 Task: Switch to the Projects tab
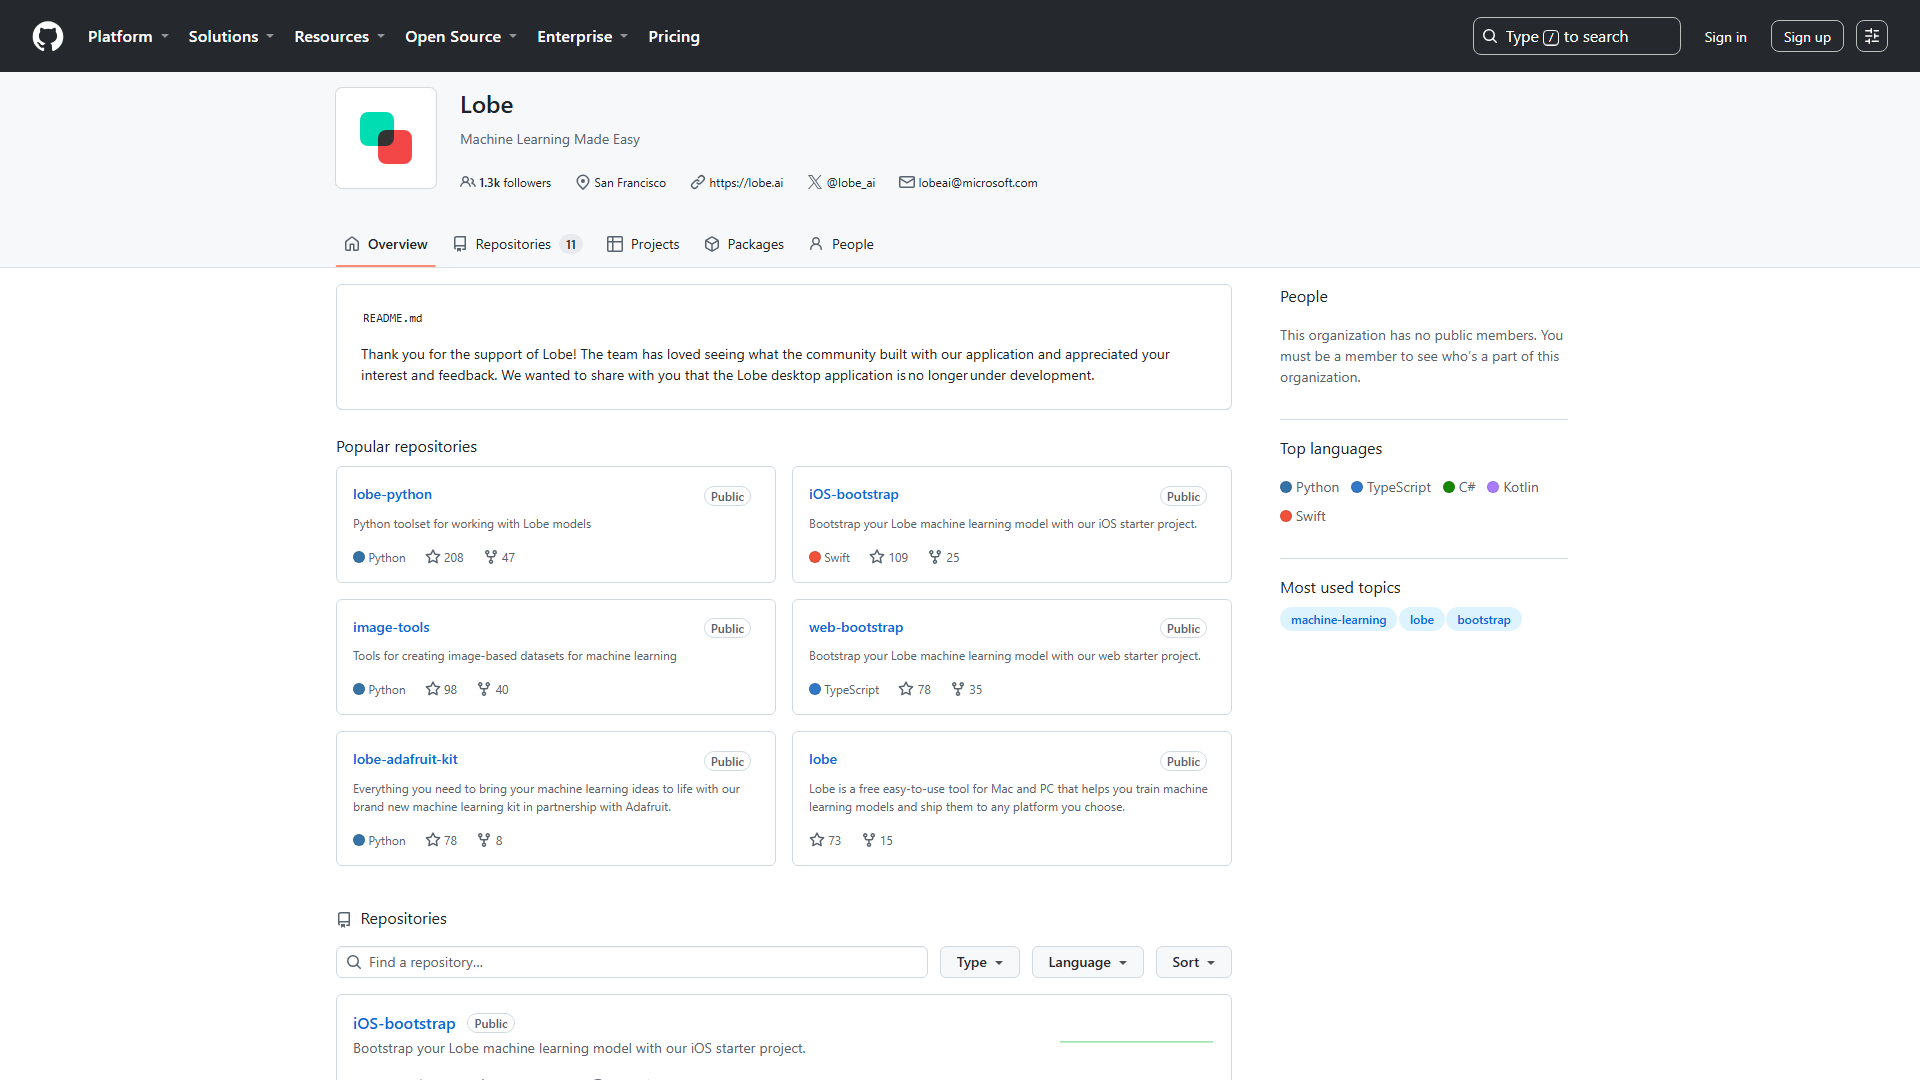pyautogui.click(x=643, y=244)
